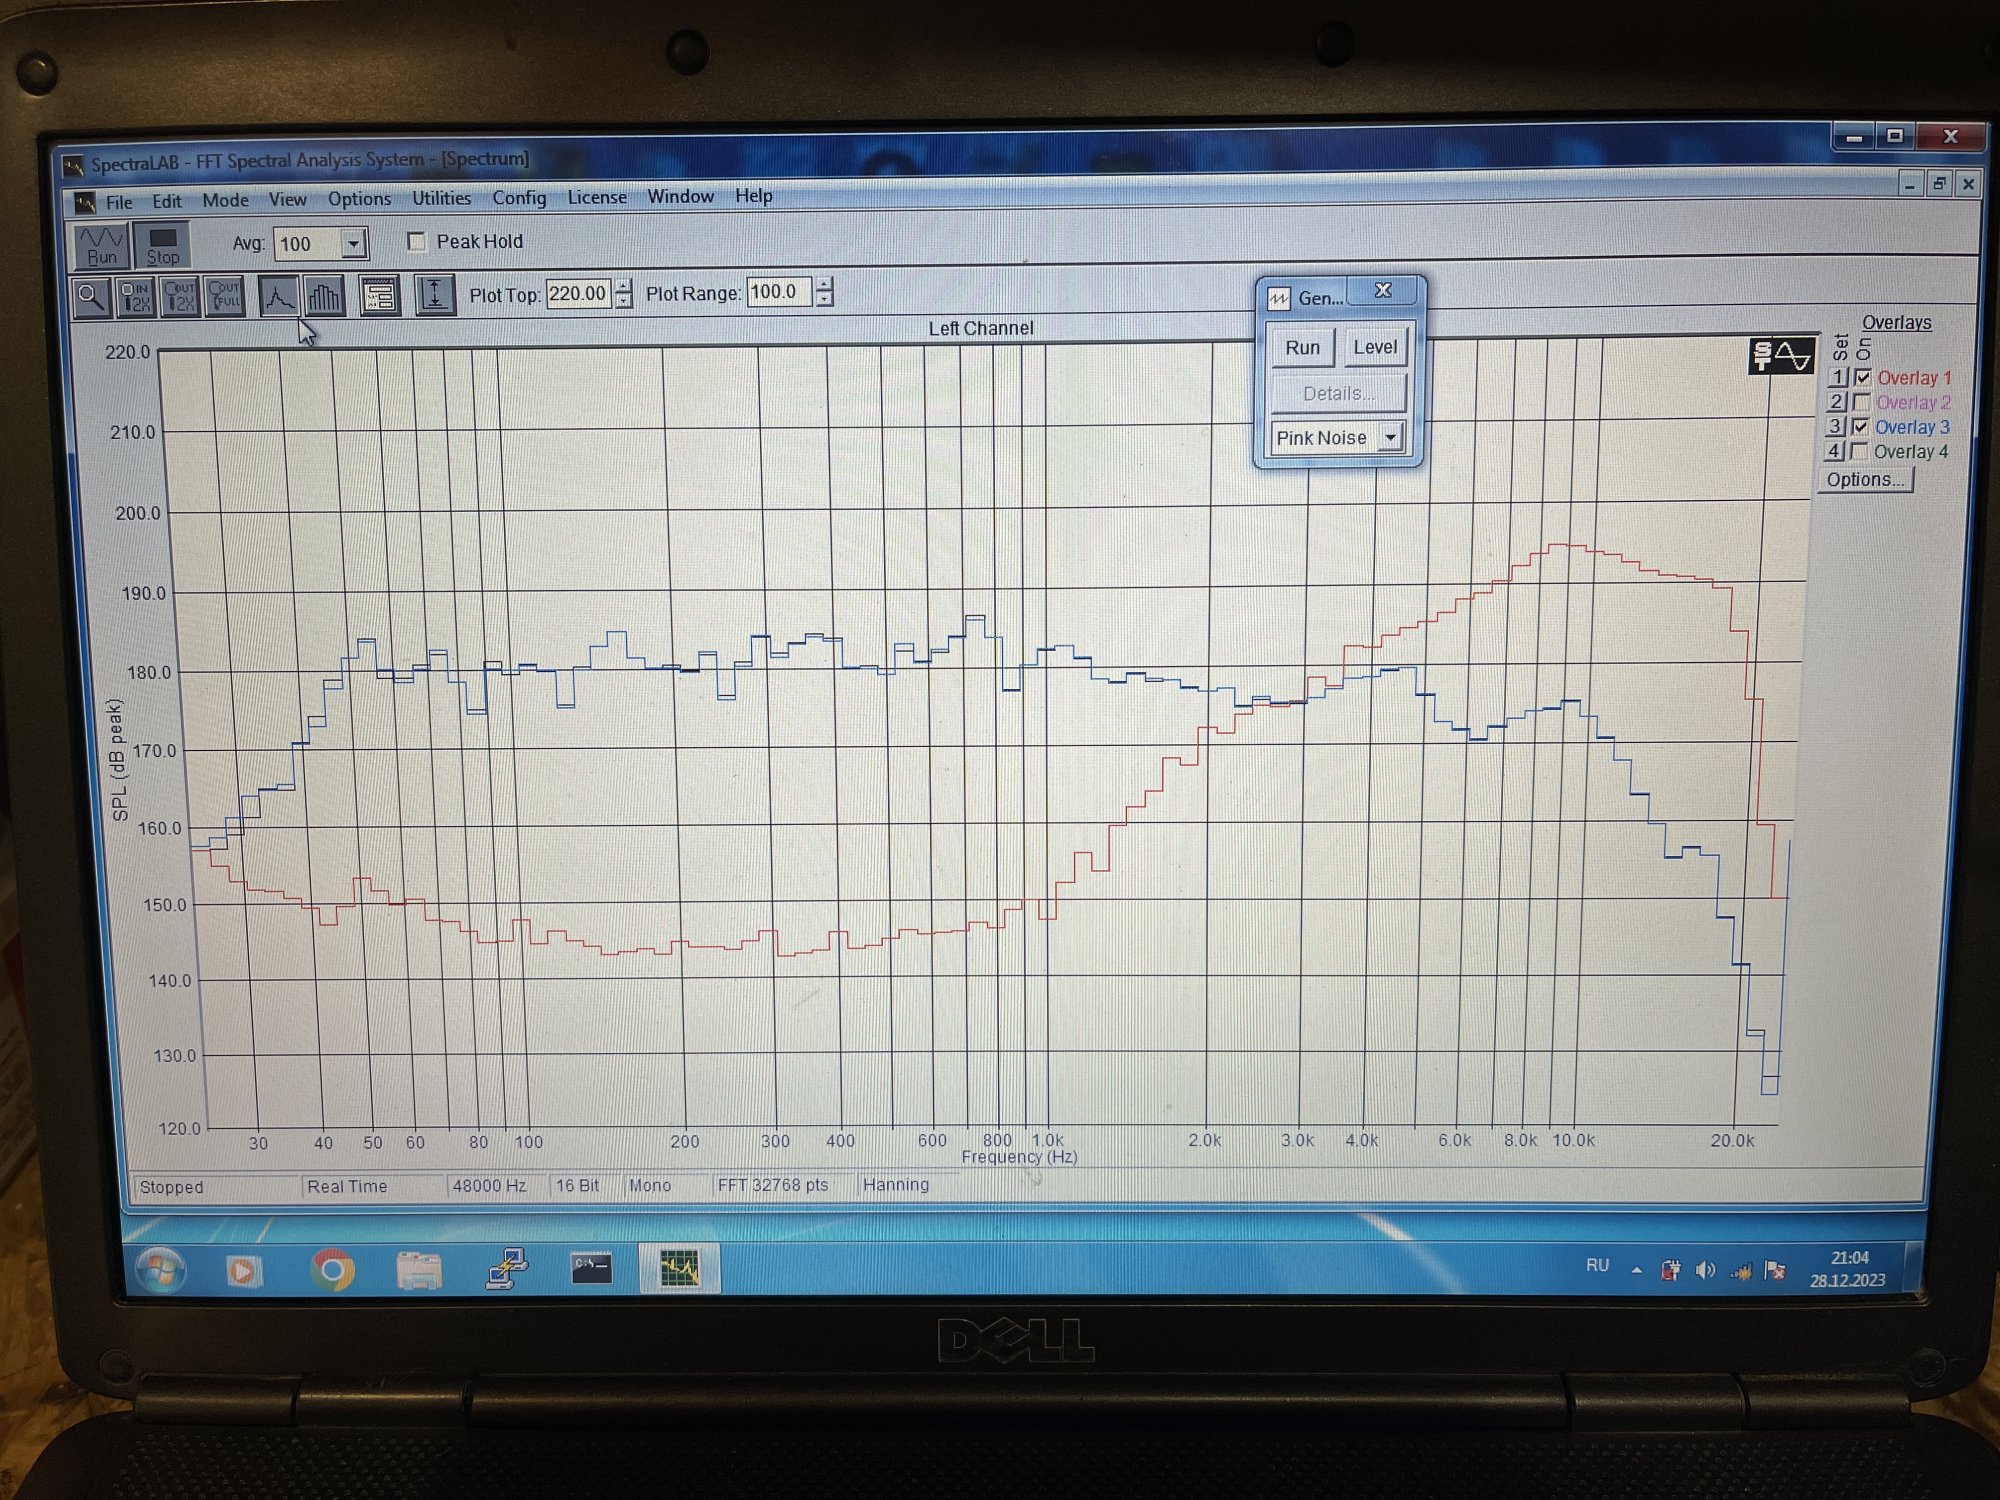Image resolution: width=2000 pixels, height=1500 pixels.
Task: Open the Utilities menu
Action: (x=441, y=198)
